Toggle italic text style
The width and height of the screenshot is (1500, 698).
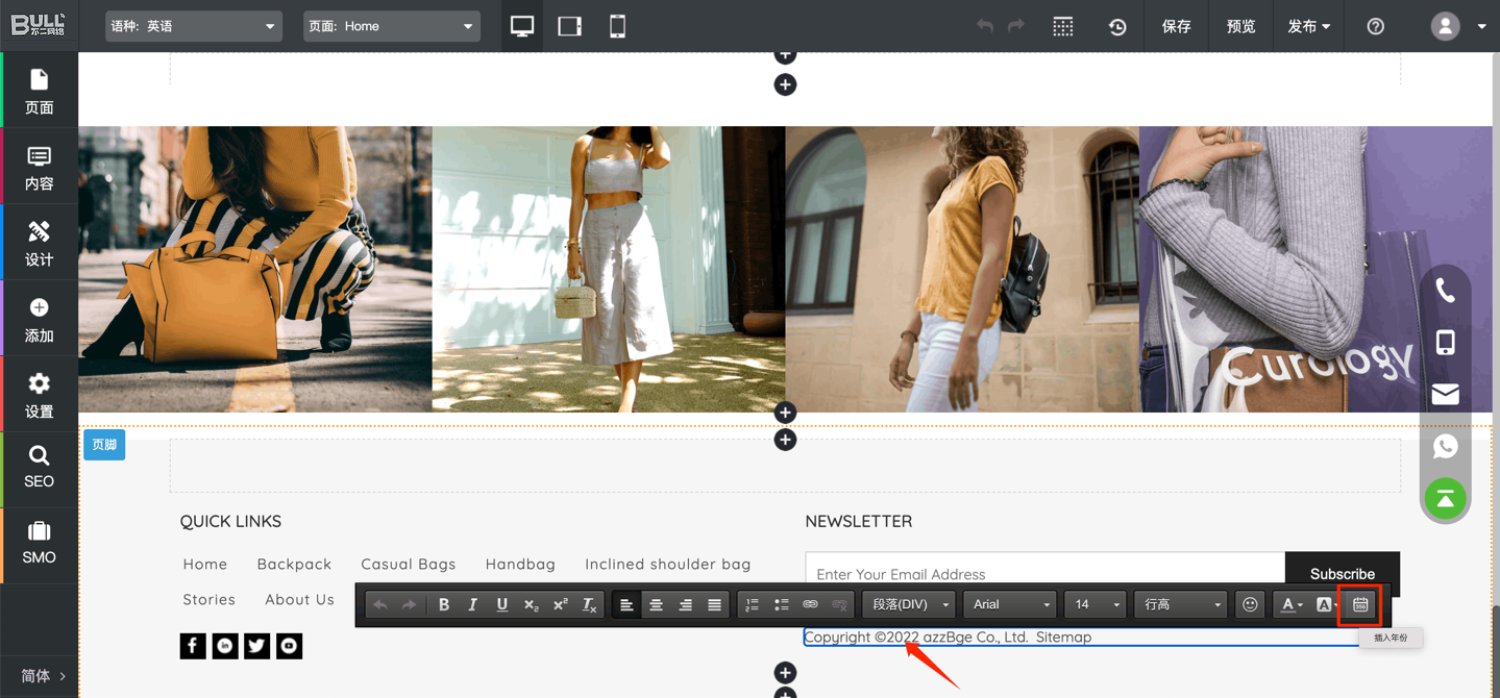pyautogui.click(x=473, y=605)
